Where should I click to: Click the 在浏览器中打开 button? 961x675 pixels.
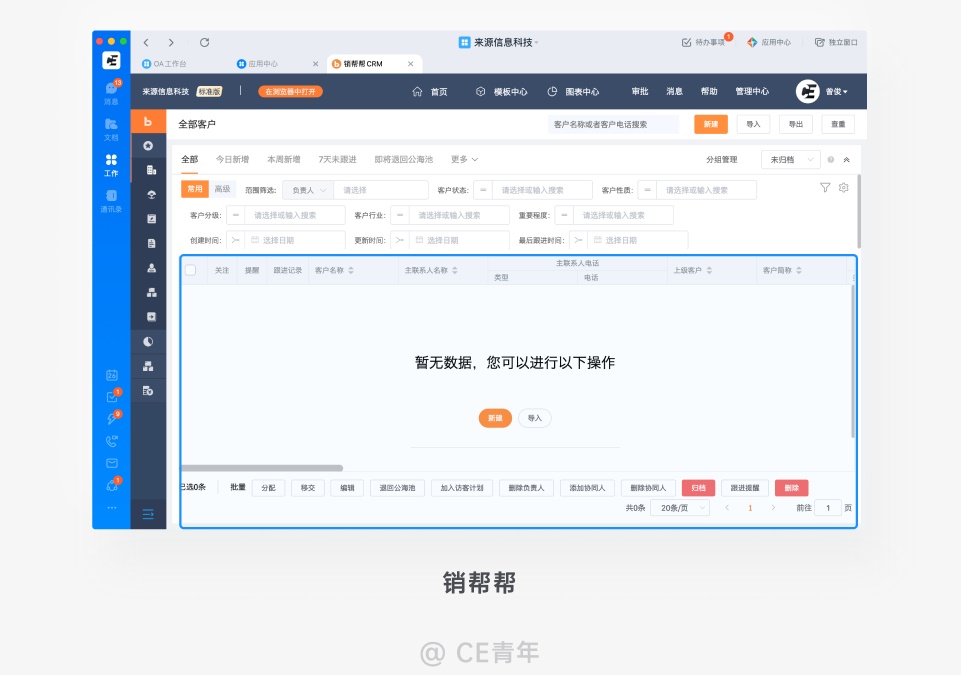pos(291,91)
